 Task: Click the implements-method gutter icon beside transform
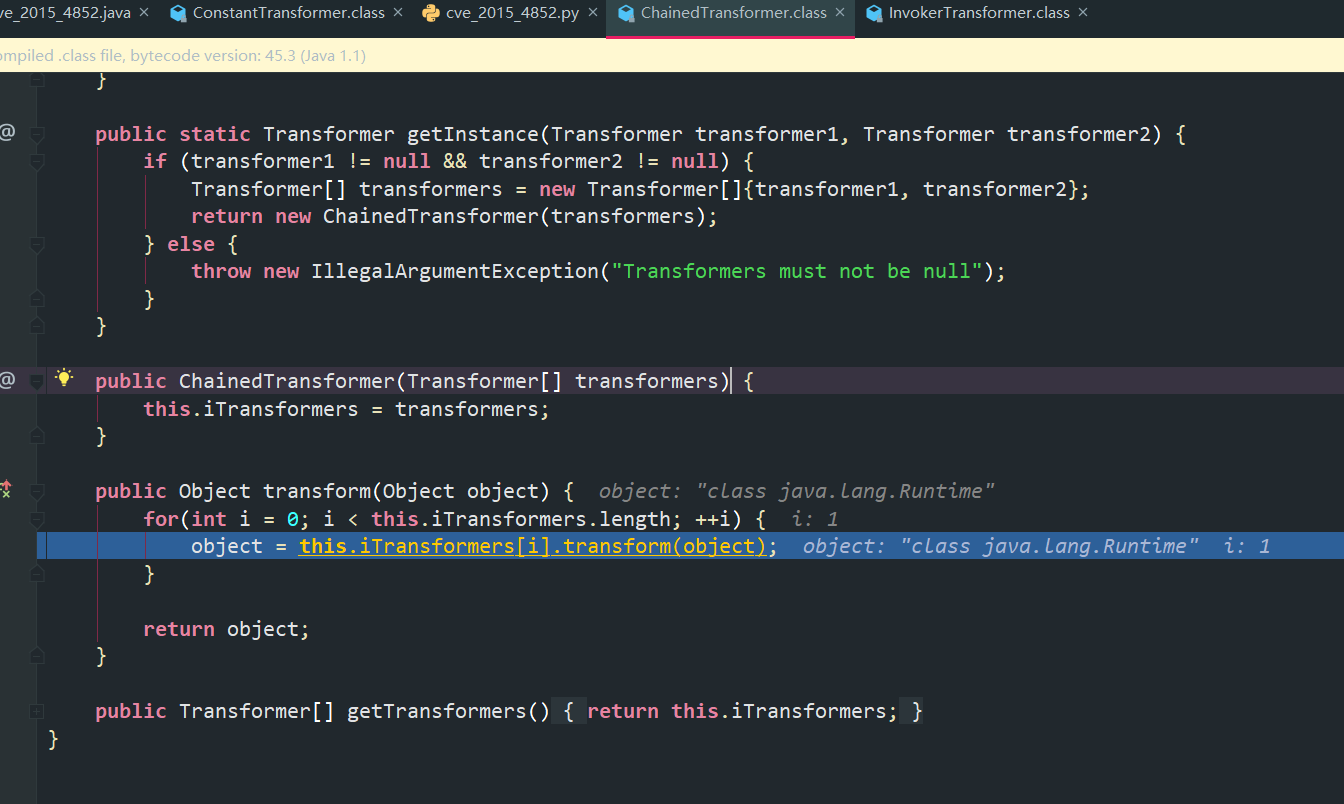[x=6, y=489]
